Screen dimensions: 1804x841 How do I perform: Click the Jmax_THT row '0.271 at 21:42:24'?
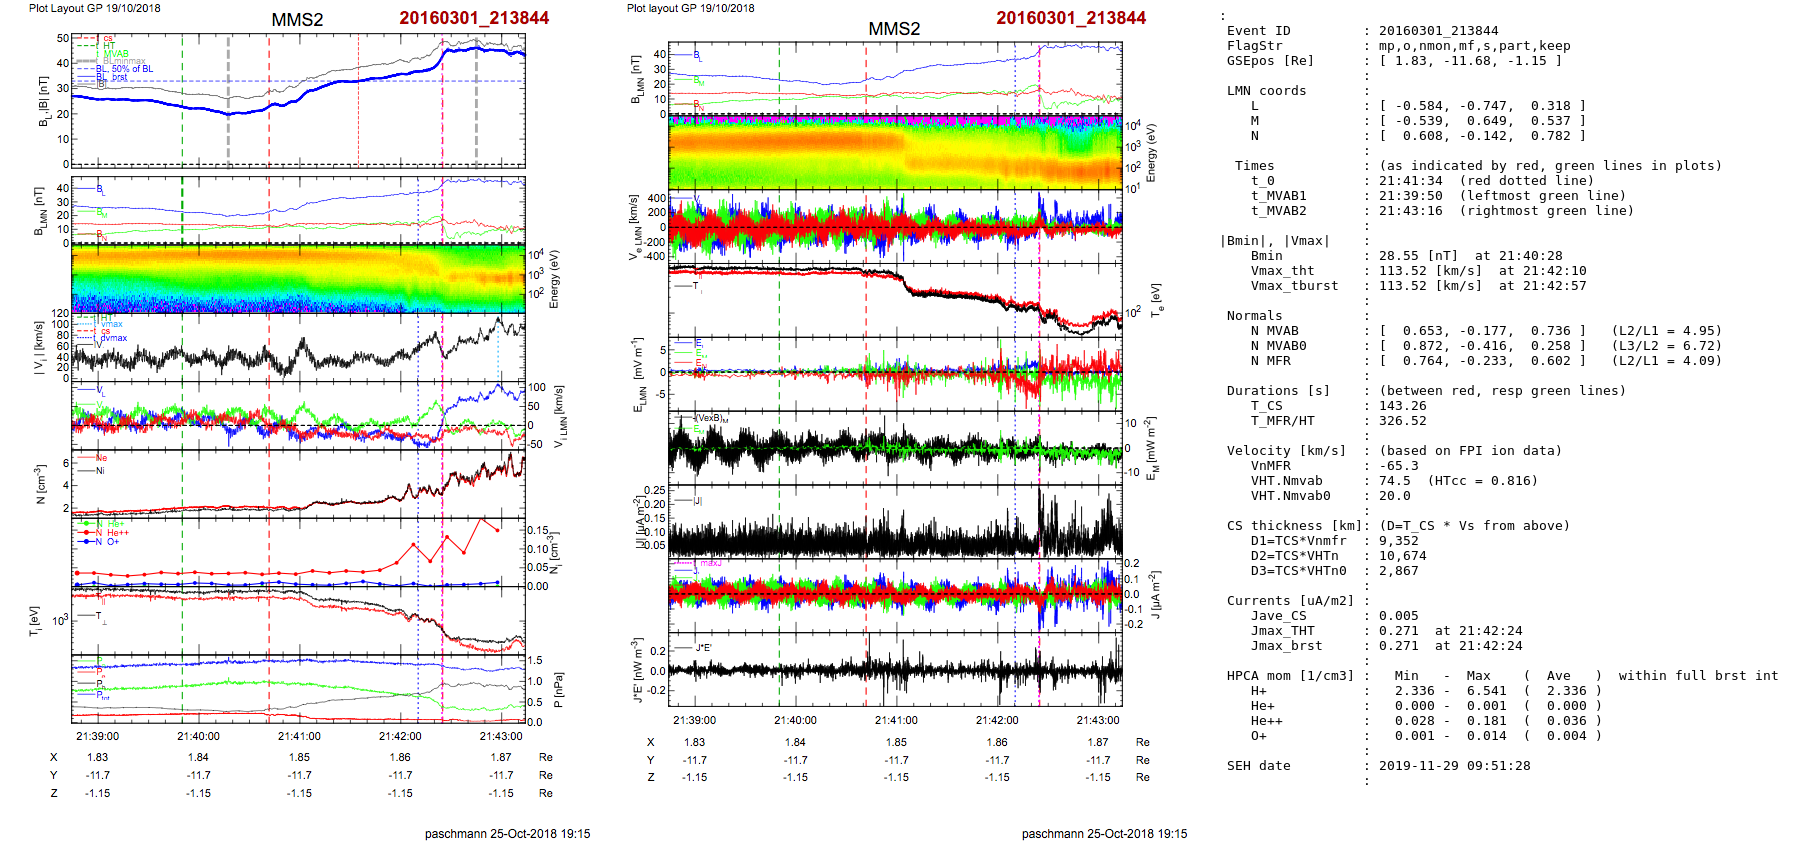pos(1450,631)
